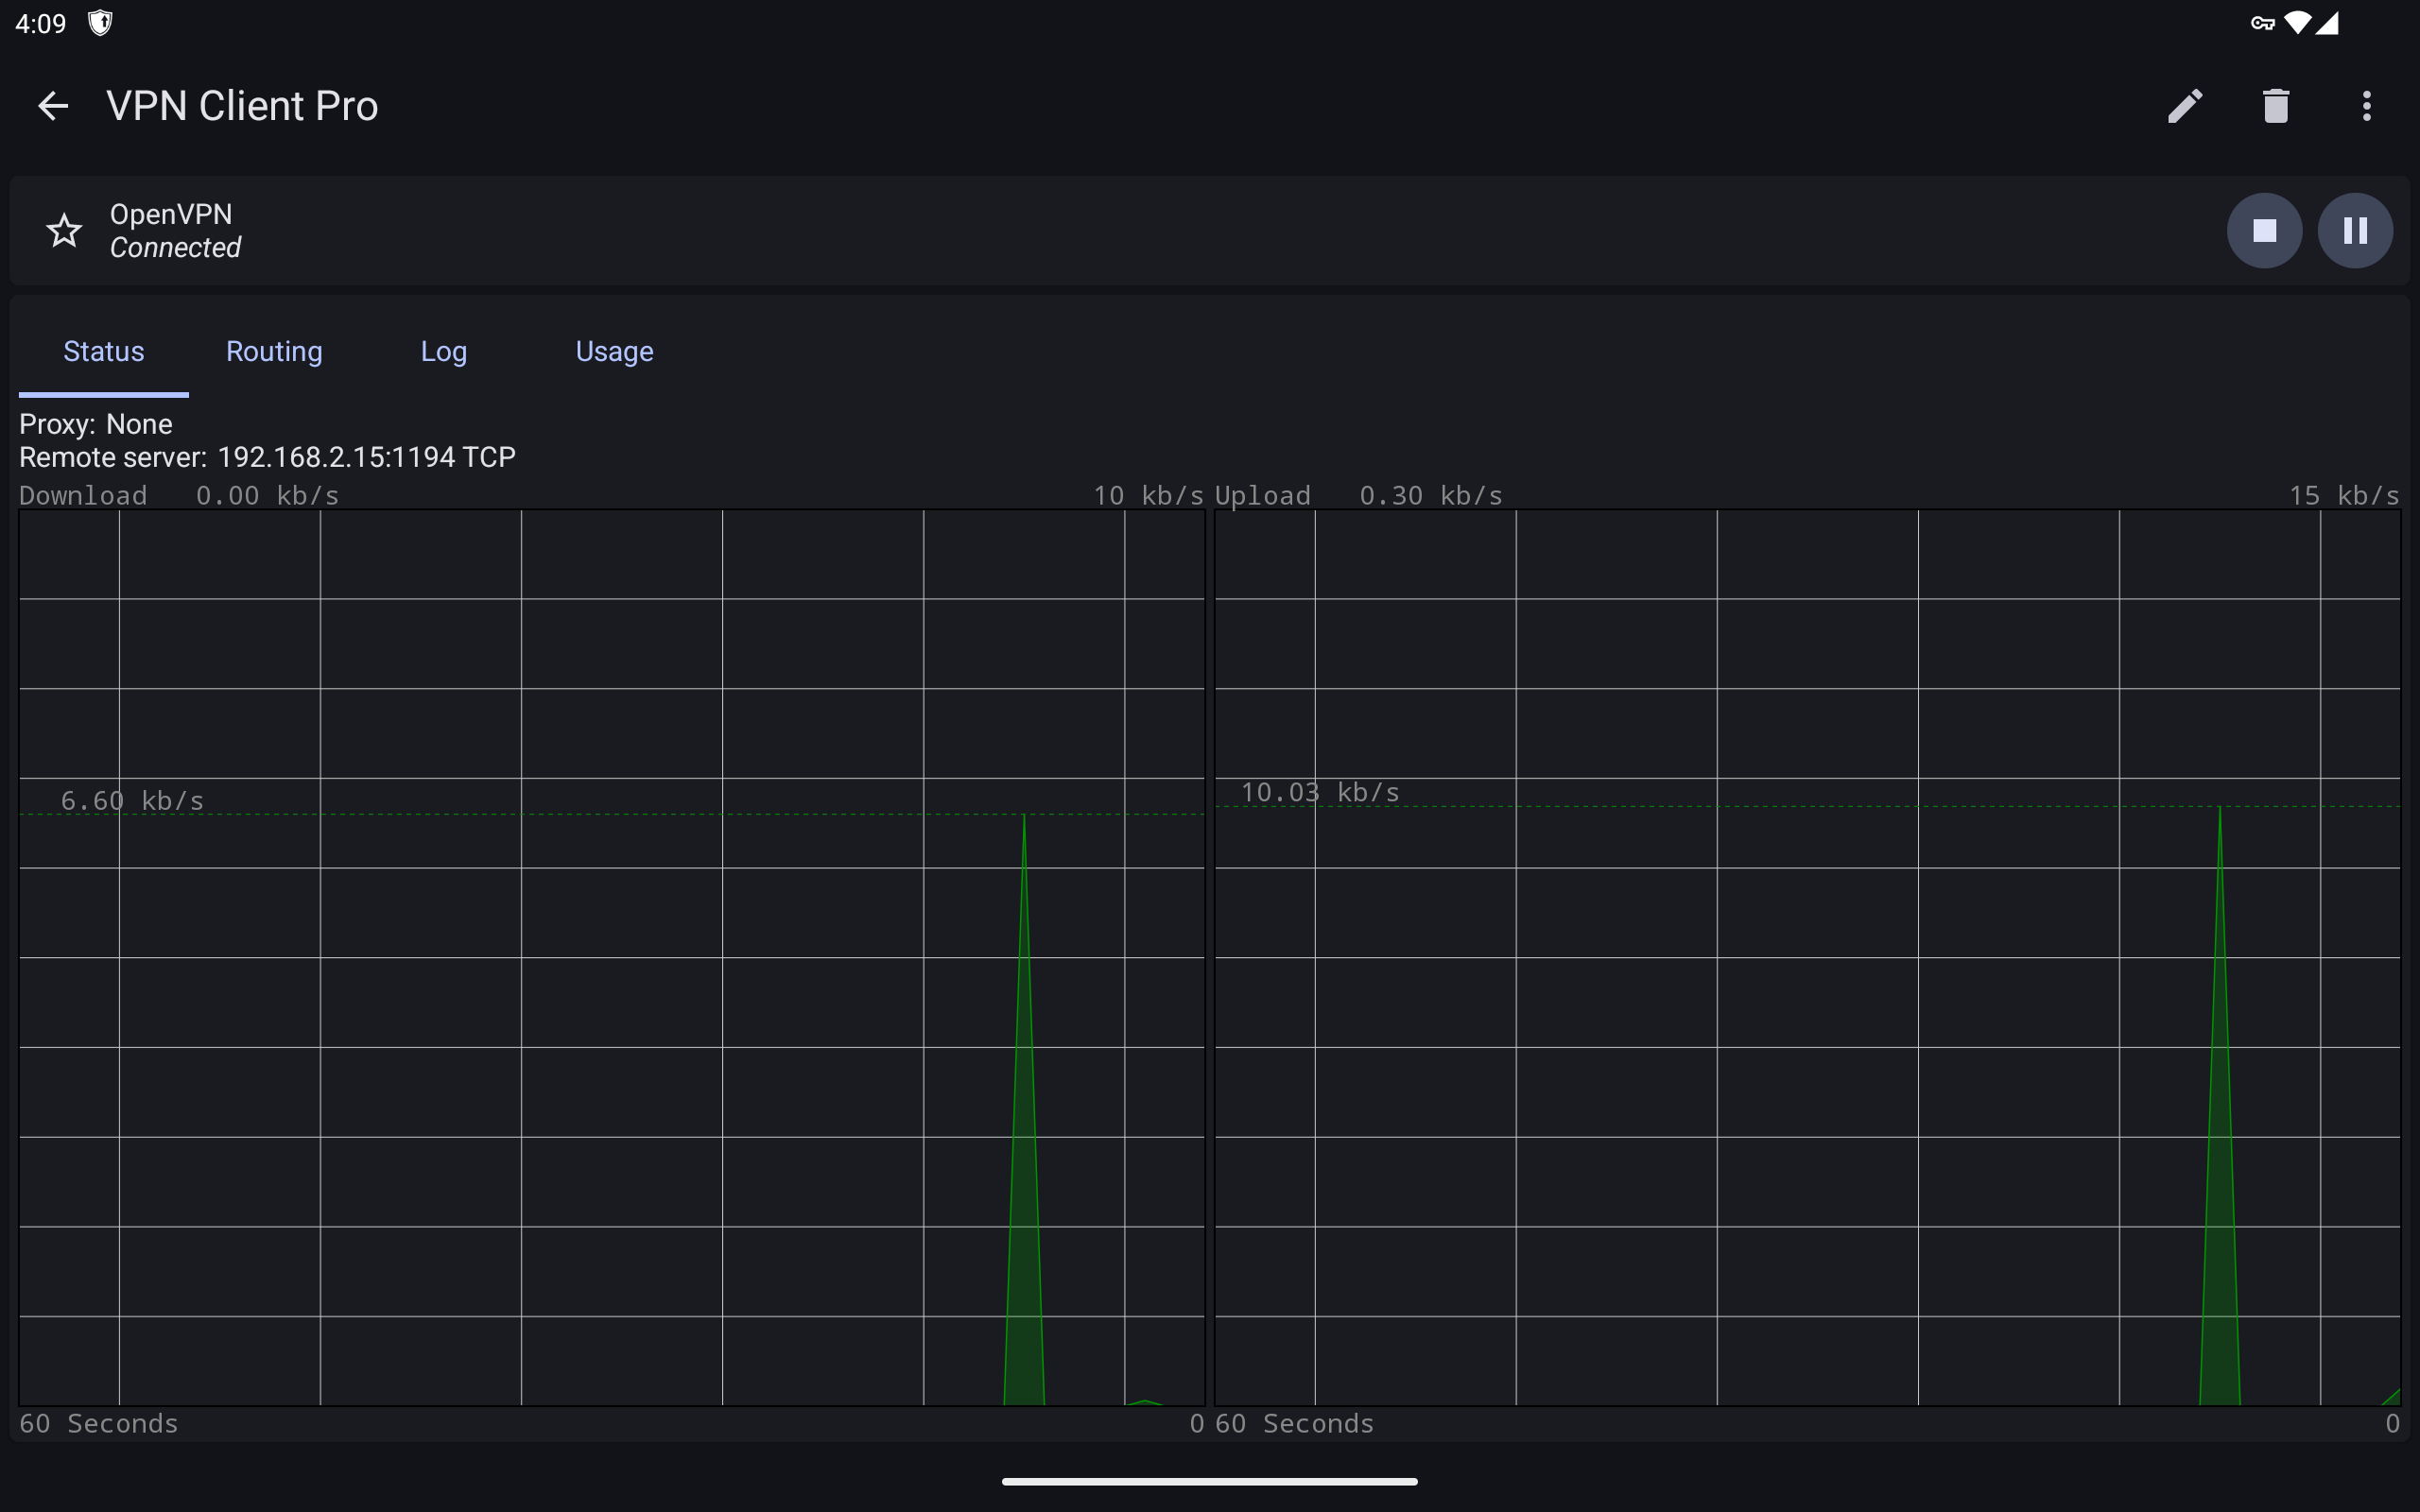Tap the Connected status text
Viewport: 2420px width, 1512px height.
[176, 247]
